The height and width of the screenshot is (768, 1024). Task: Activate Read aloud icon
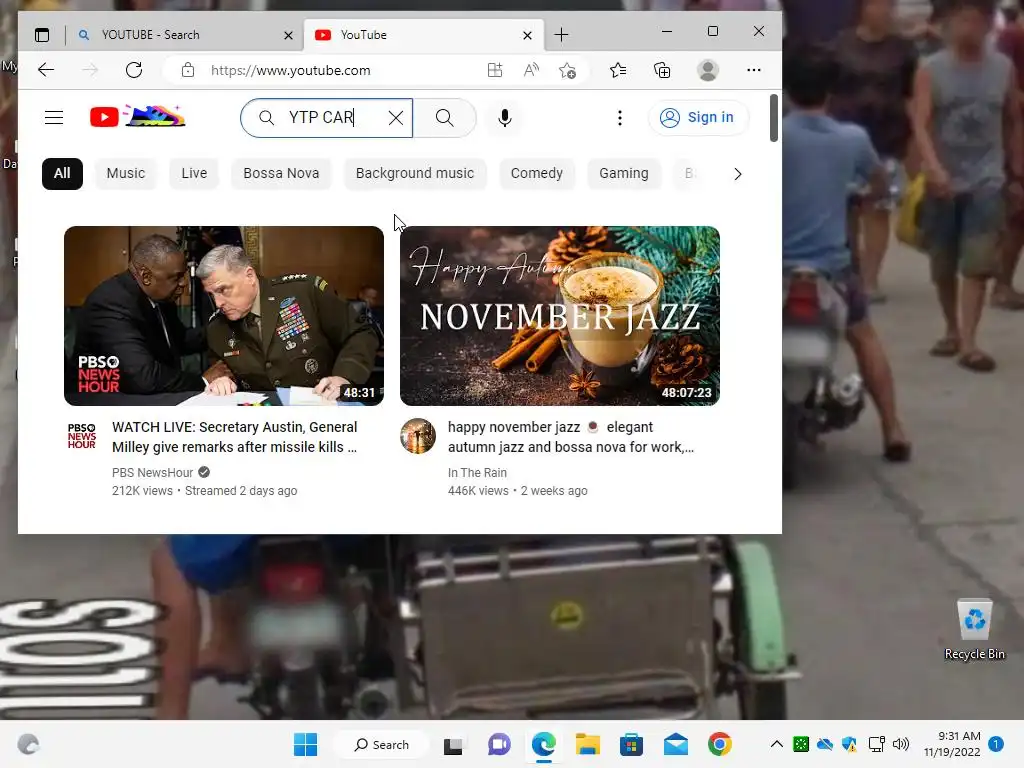pos(532,70)
